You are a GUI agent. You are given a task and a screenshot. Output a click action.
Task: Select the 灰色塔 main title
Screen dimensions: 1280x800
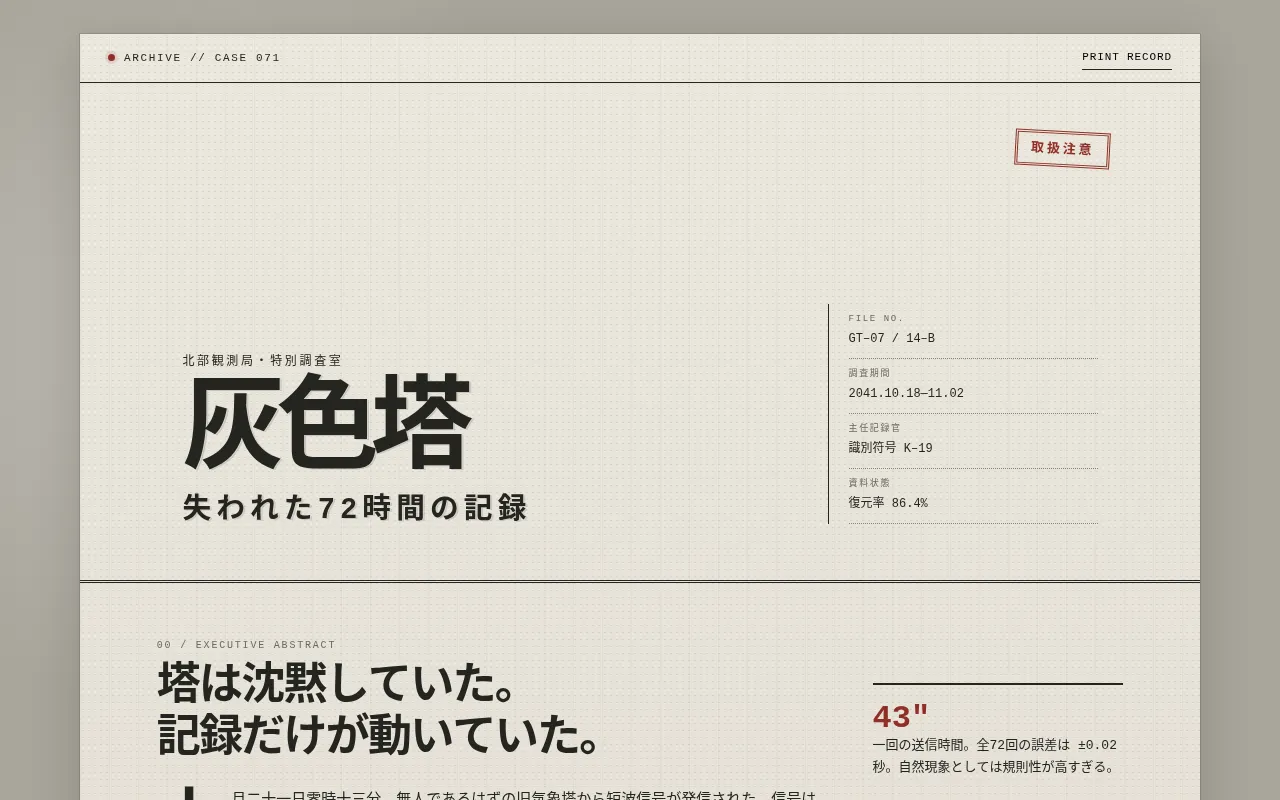pyautogui.click(x=326, y=424)
